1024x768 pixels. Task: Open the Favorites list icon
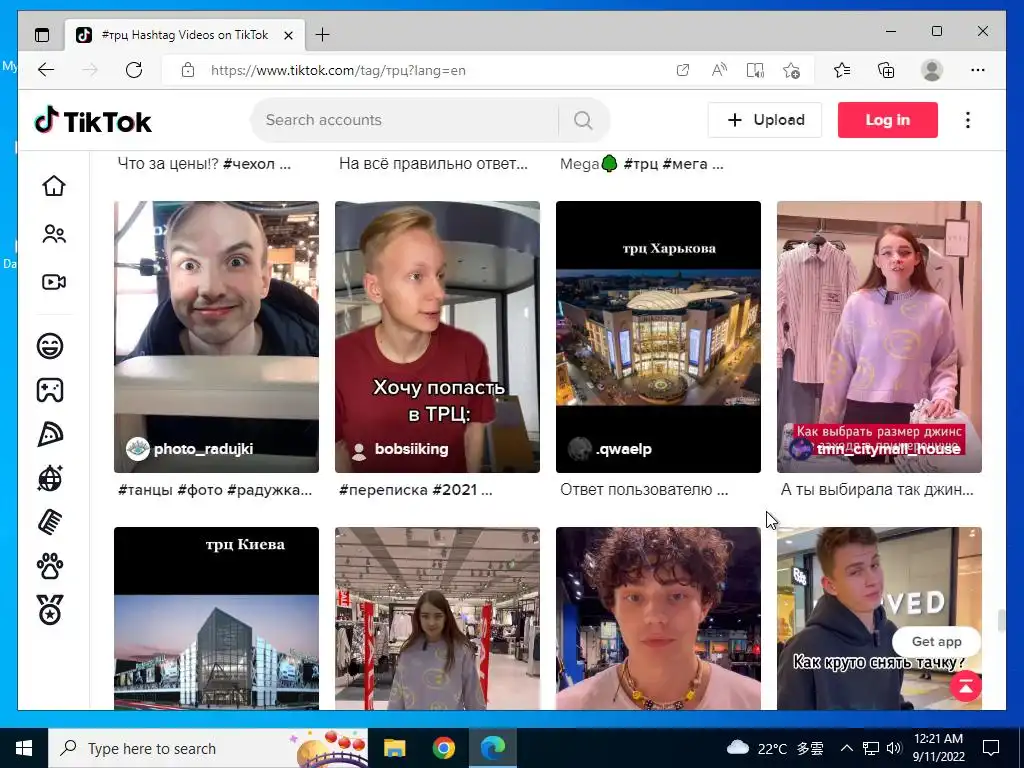[x=842, y=70]
